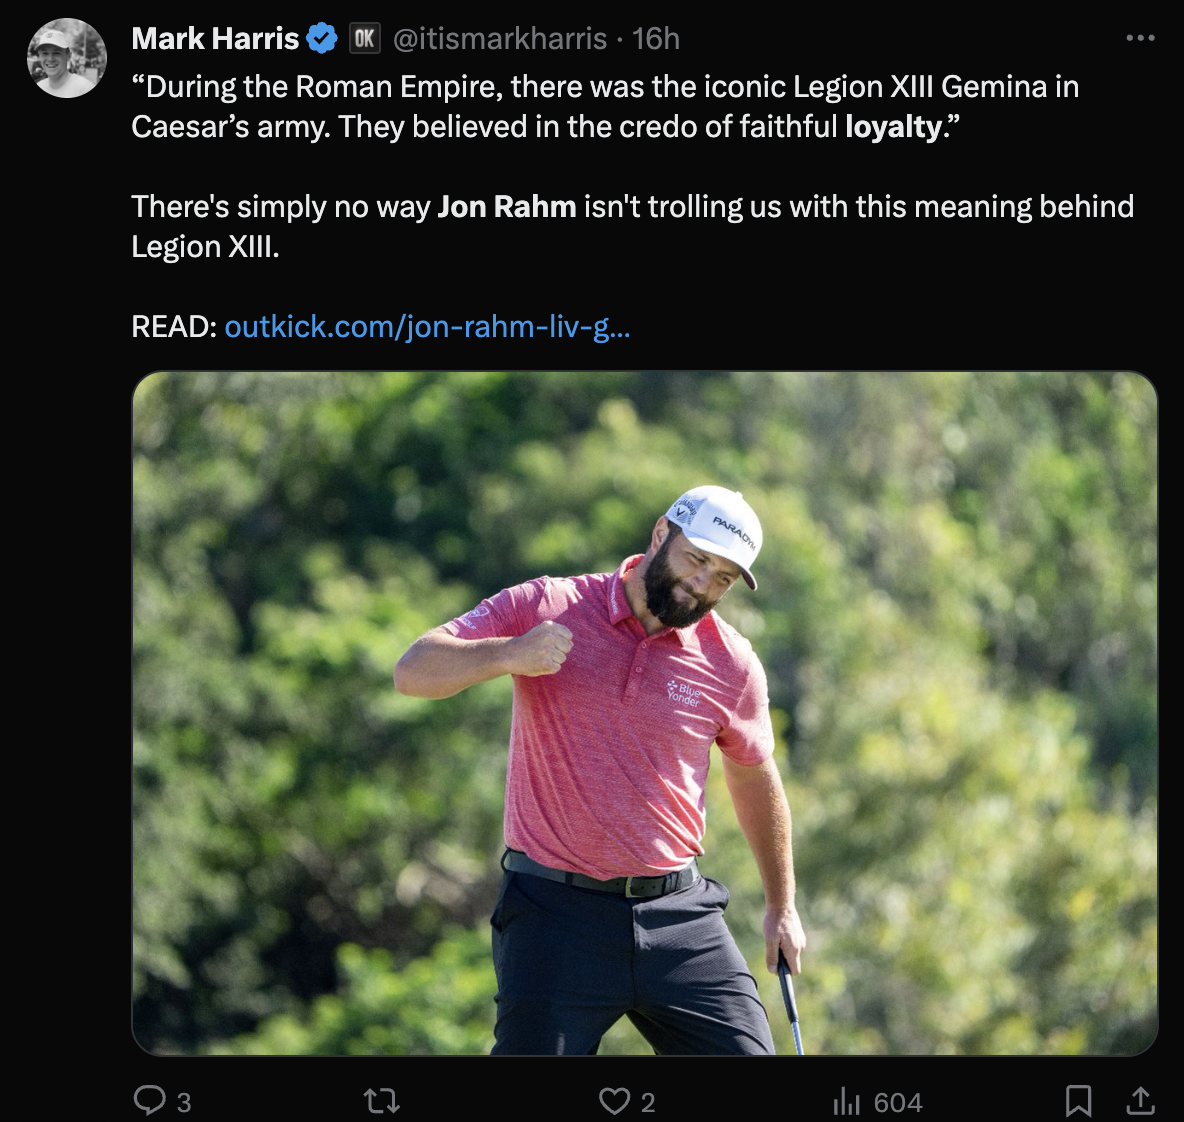Image resolution: width=1184 pixels, height=1122 pixels.
Task: Open the share upload arrow menu
Action: (1139, 1101)
